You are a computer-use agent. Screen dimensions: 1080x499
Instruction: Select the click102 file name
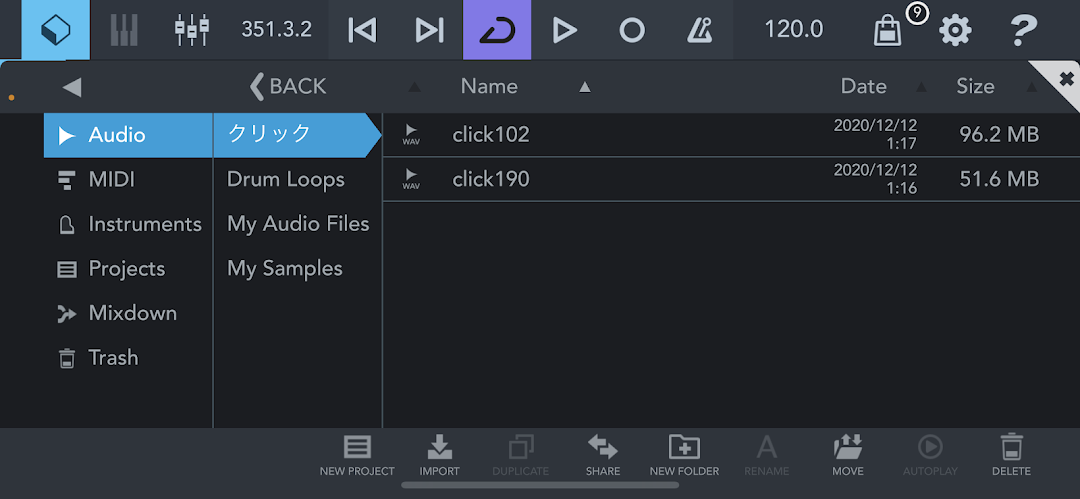491,135
